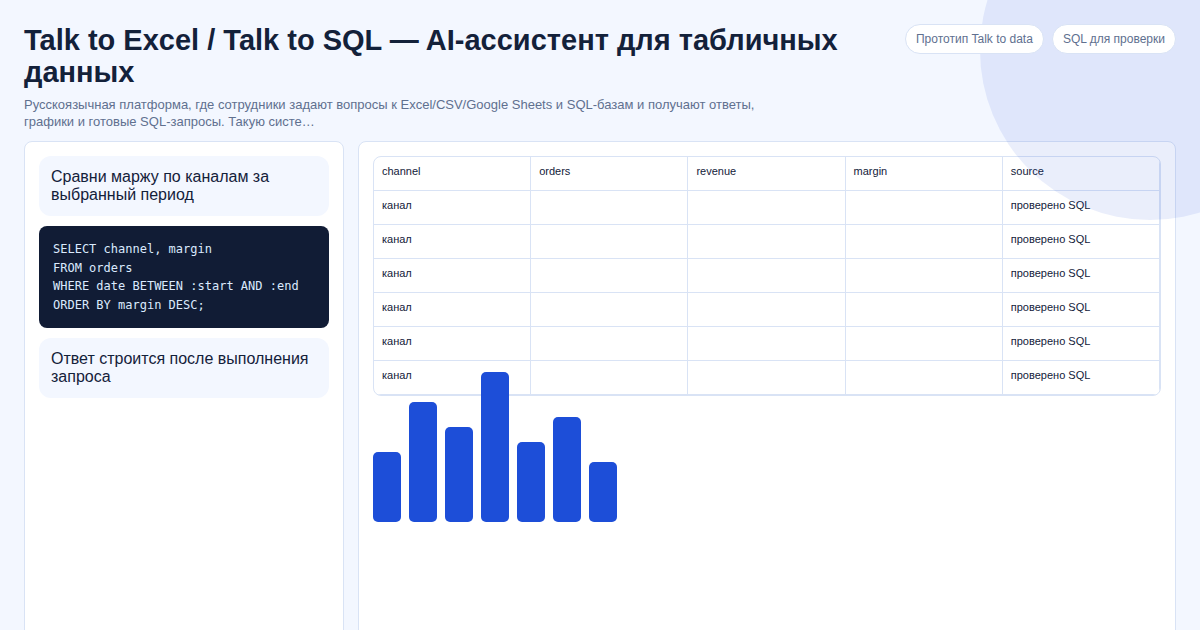Click the "source" column header
1200x630 pixels.
tap(1081, 173)
